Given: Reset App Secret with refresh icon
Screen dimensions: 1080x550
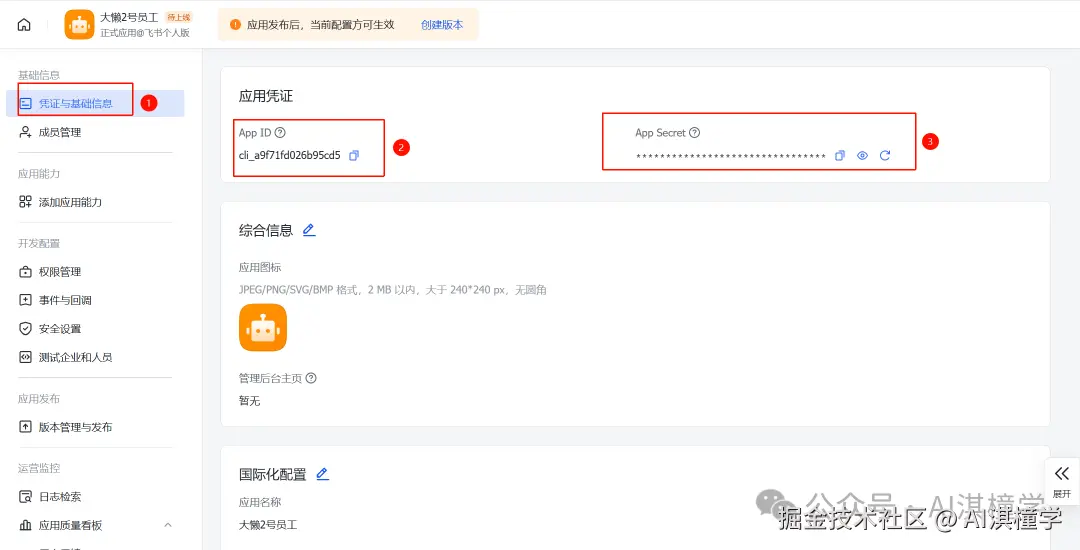Looking at the screenshot, I should coord(885,156).
